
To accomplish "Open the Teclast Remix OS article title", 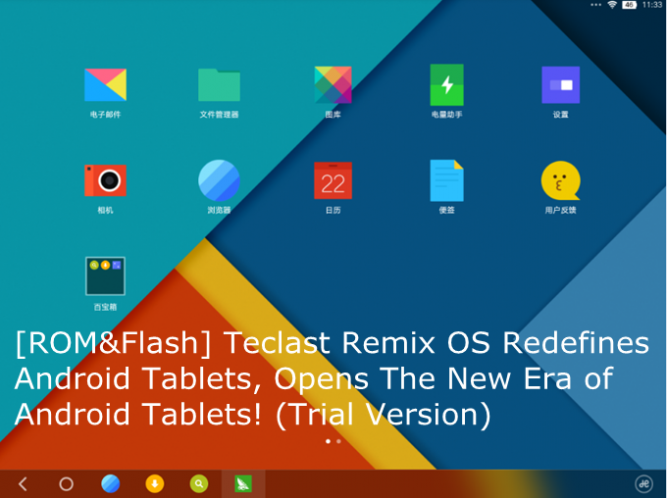I will (333, 378).
